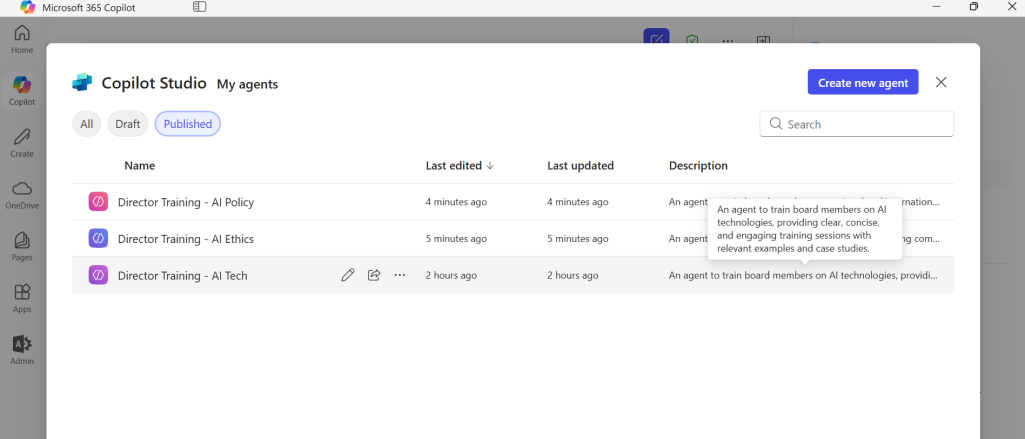This screenshot has height=439, width=1025.
Task: Open Home in the left sidebar
Action: point(22,39)
